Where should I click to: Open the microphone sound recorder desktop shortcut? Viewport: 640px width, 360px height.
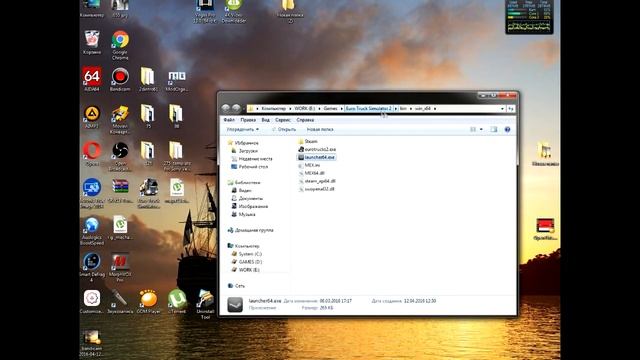tap(120, 301)
